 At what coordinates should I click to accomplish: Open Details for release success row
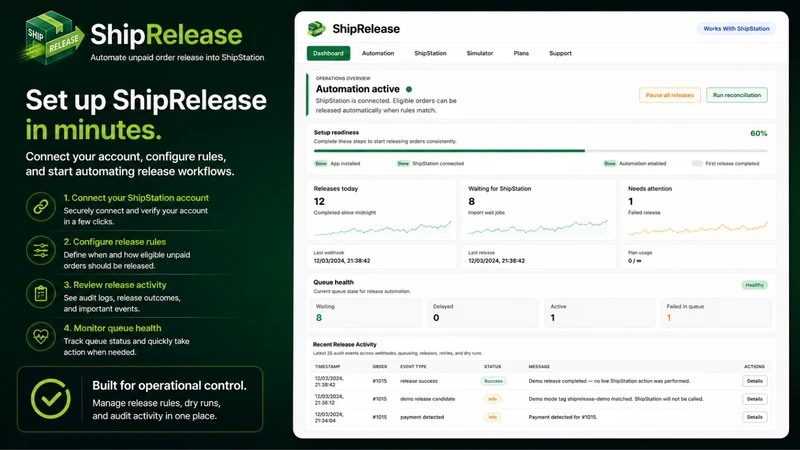click(755, 381)
